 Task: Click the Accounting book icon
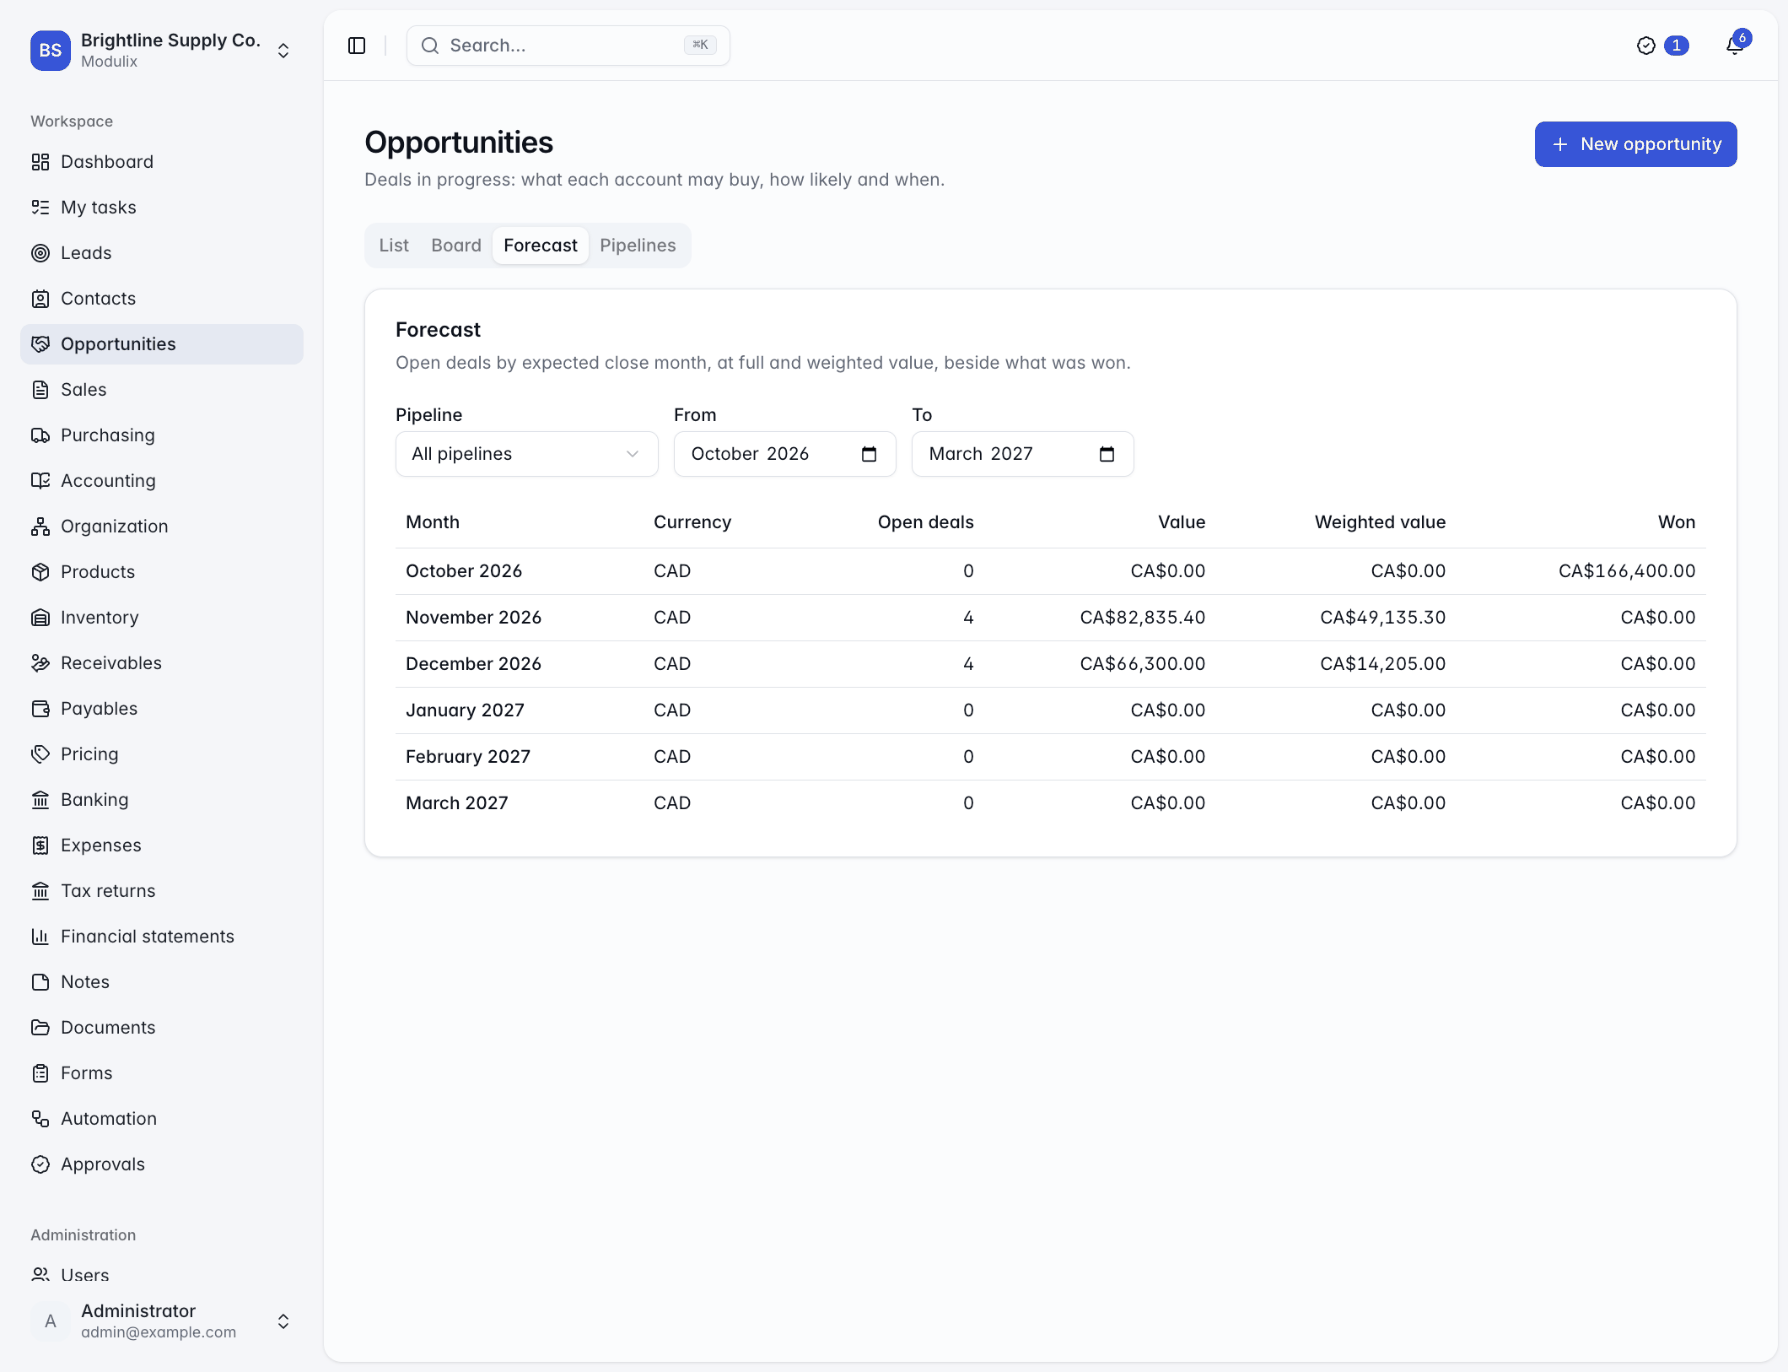click(x=40, y=481)
